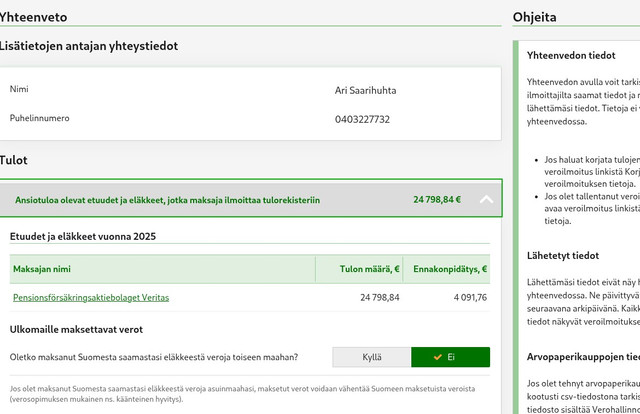Select Kyllä for taxes paid abroad
640x414 pixels.
coord(372,357)
